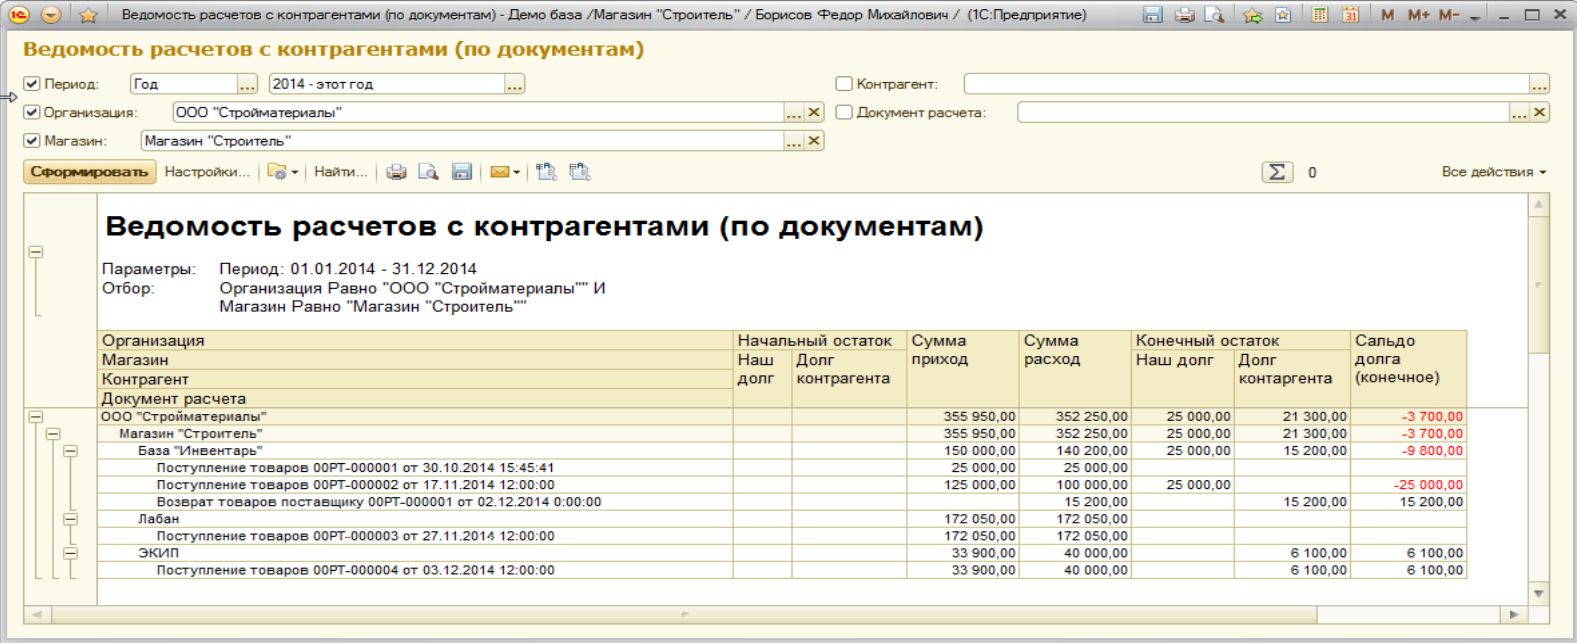This screenshot has height=643, width=1577.
Task: Print using the title bar printer icon
Action: click(1185, 15)
